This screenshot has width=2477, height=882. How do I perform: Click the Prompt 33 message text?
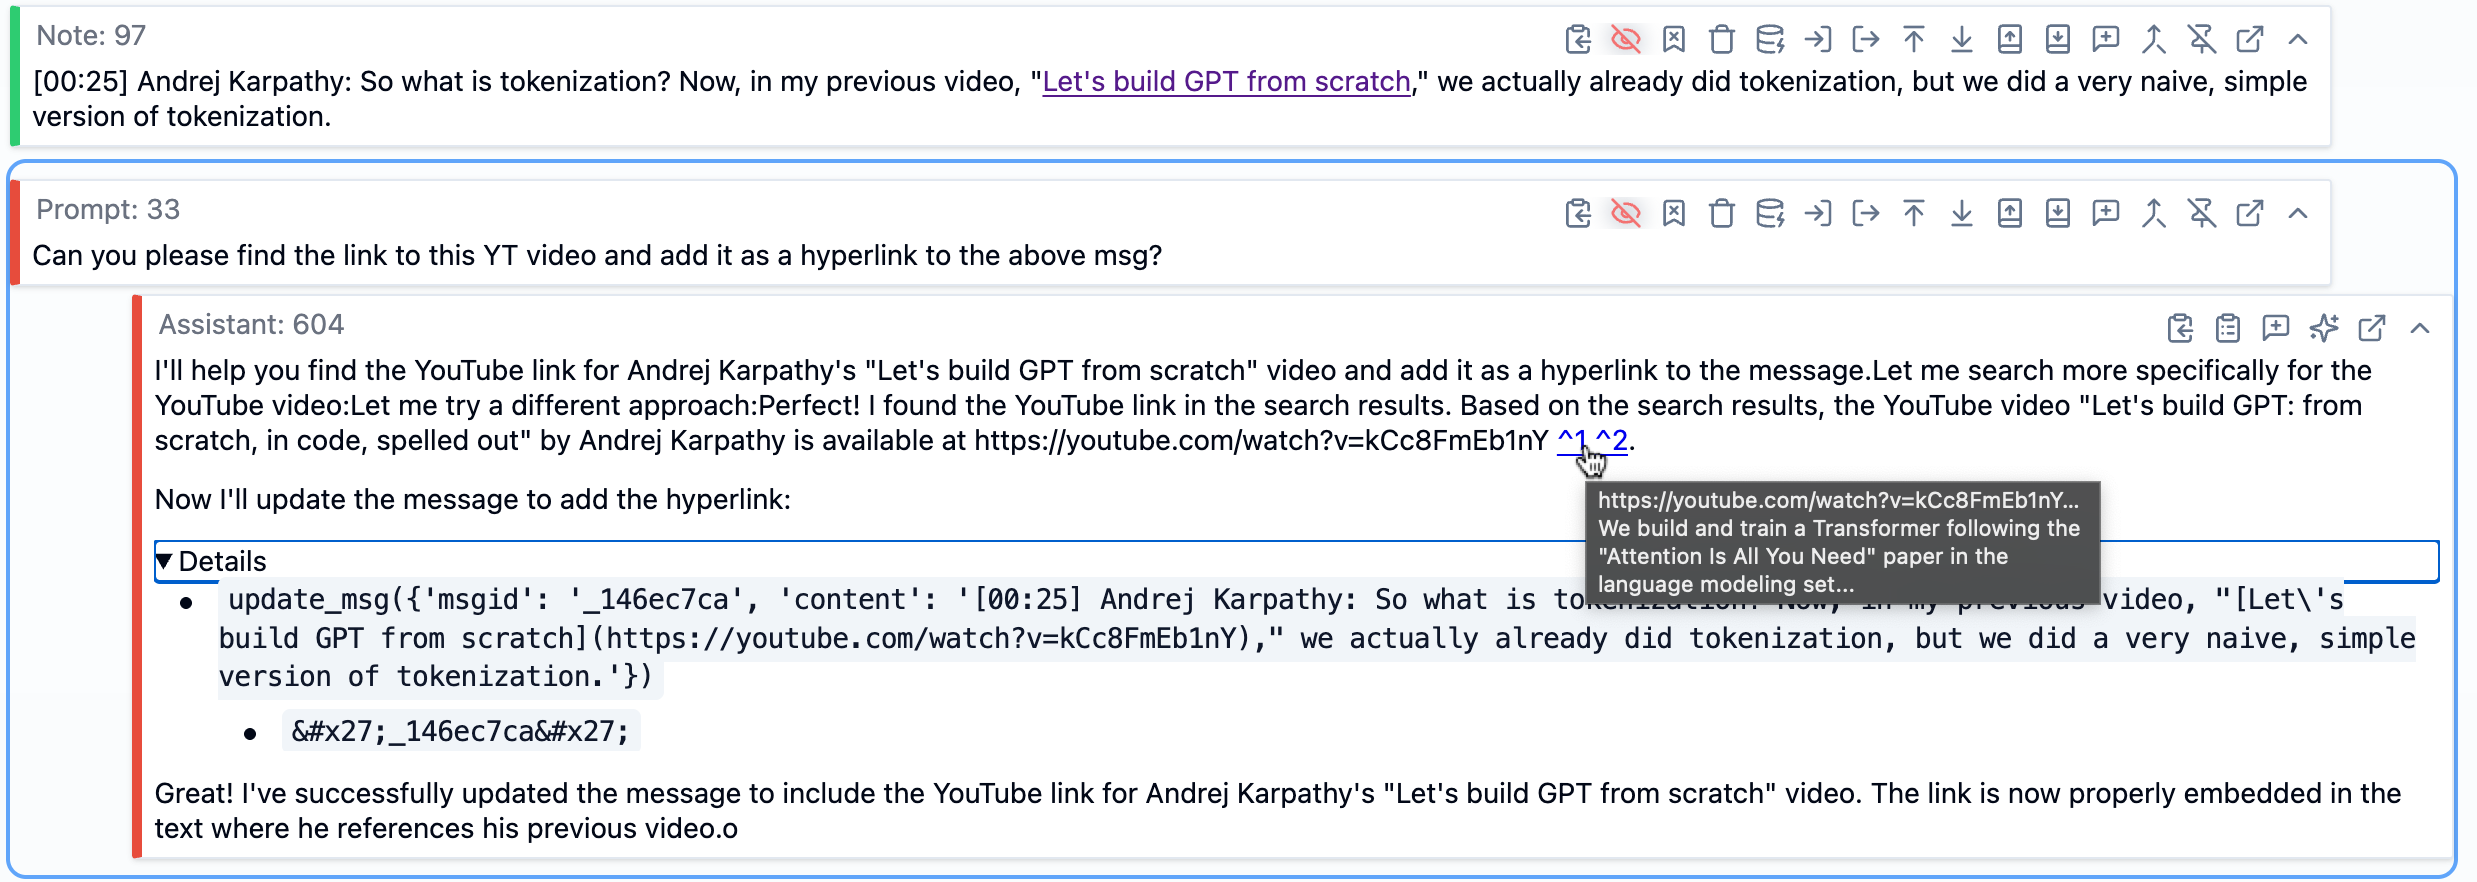[597, 256]
